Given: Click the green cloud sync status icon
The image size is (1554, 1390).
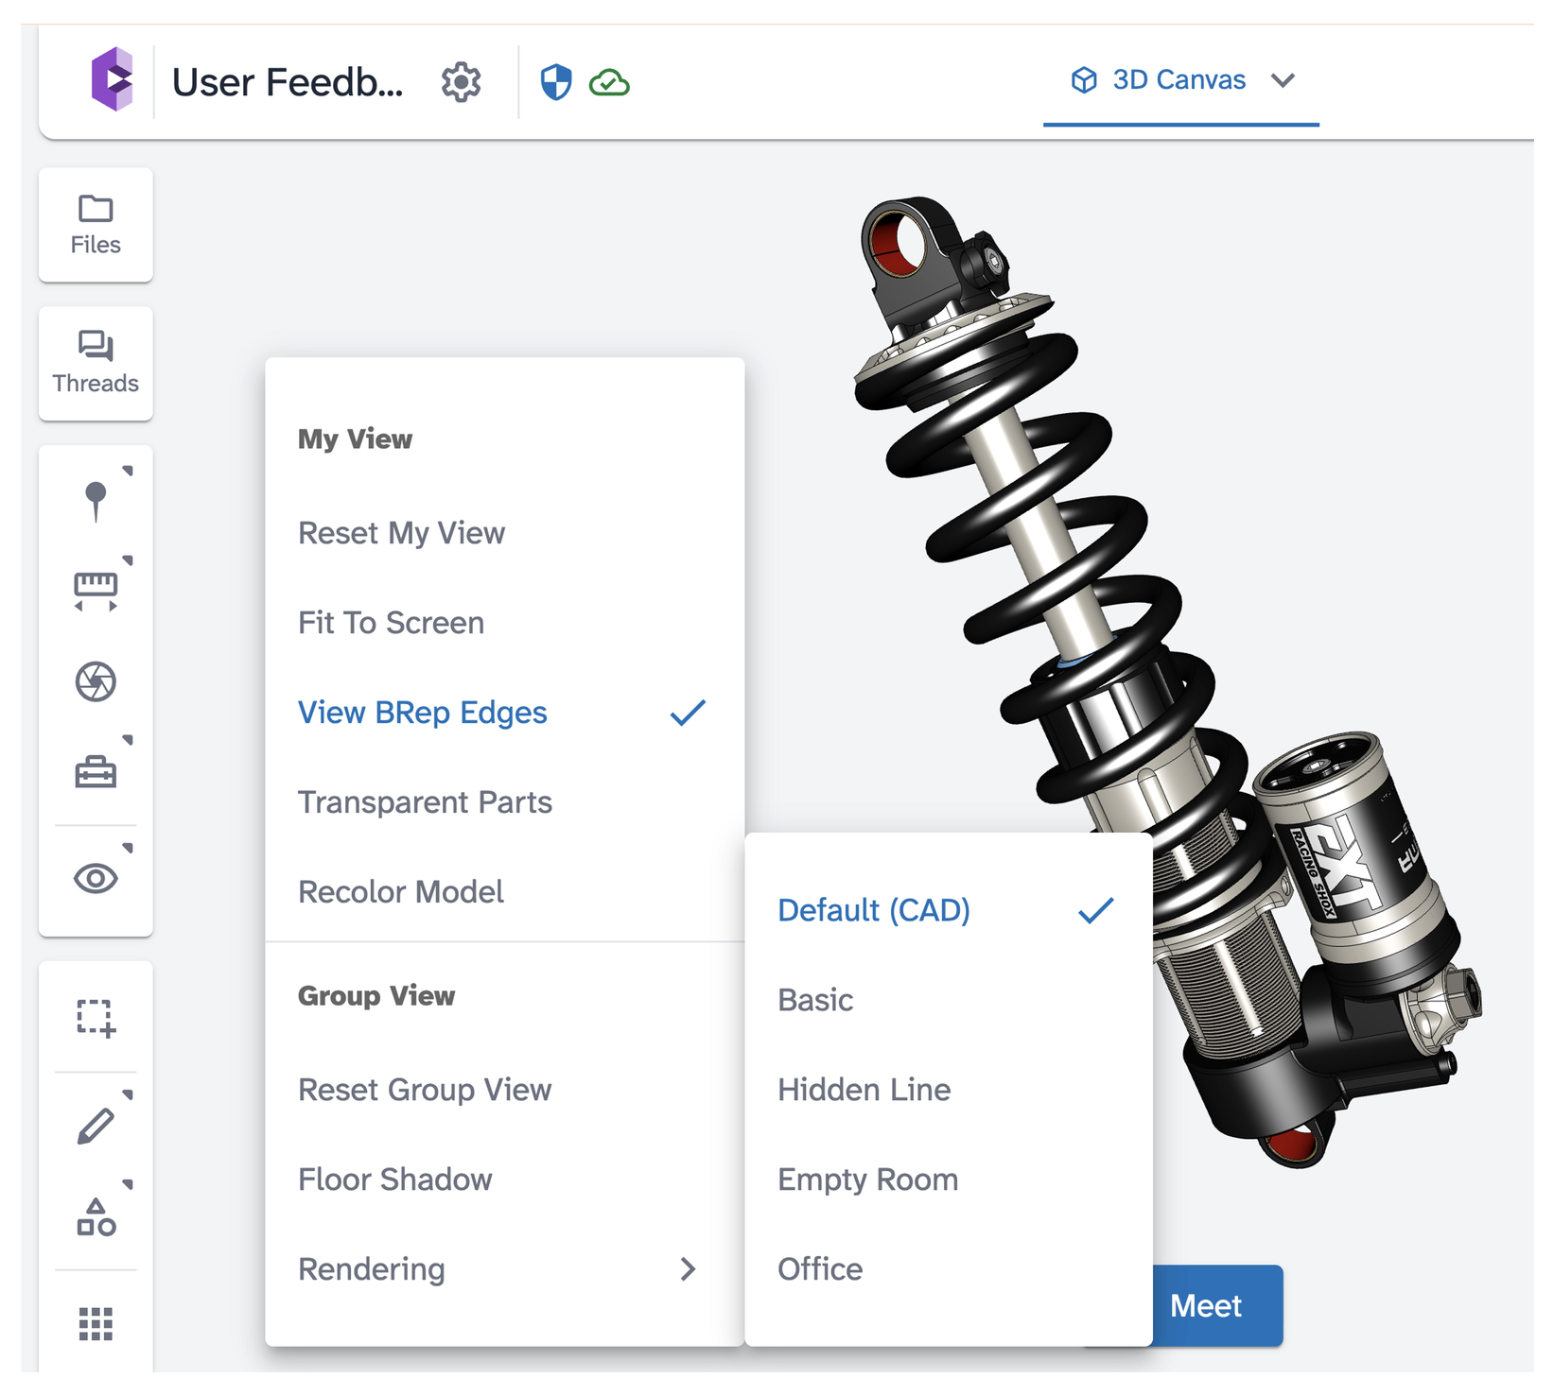Looking at the screenshot, I should pos(609,82).
